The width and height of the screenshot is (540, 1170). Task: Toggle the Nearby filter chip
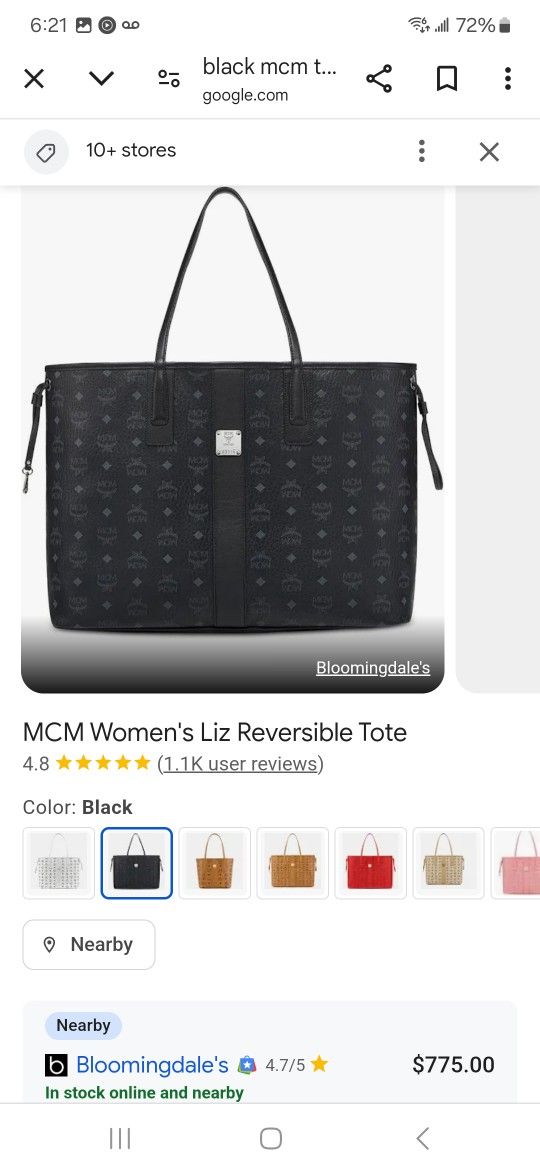point(89,945)
